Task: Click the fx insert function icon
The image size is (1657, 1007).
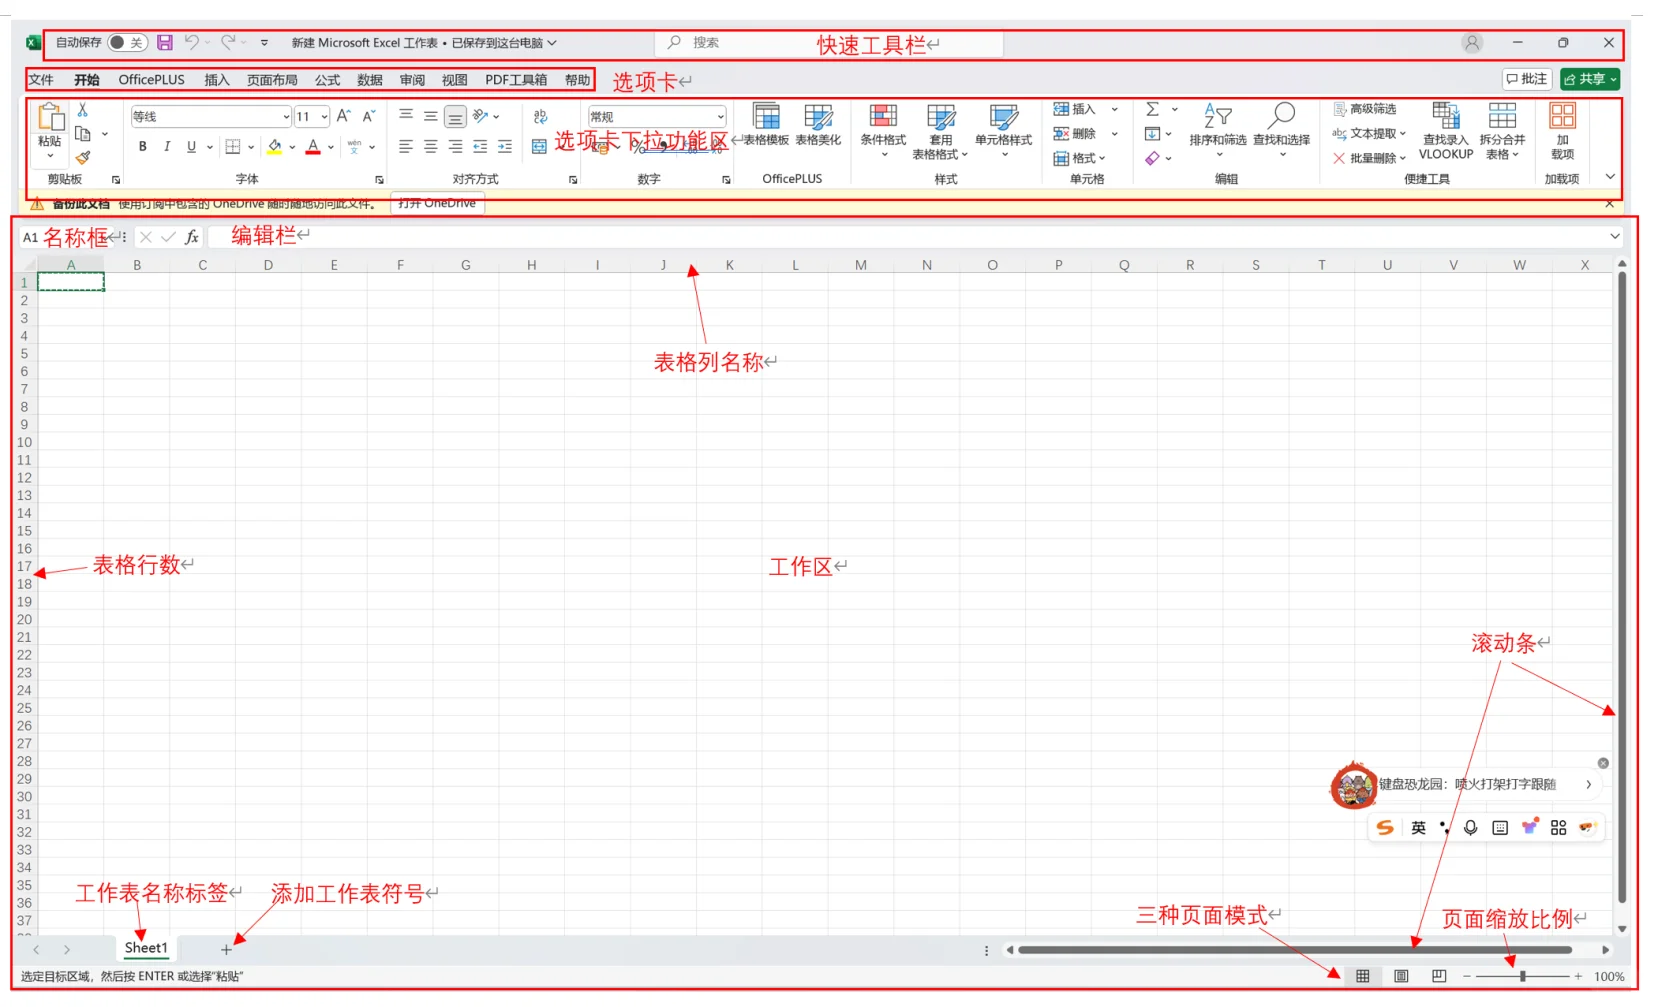Action: [x=192, y=237]
